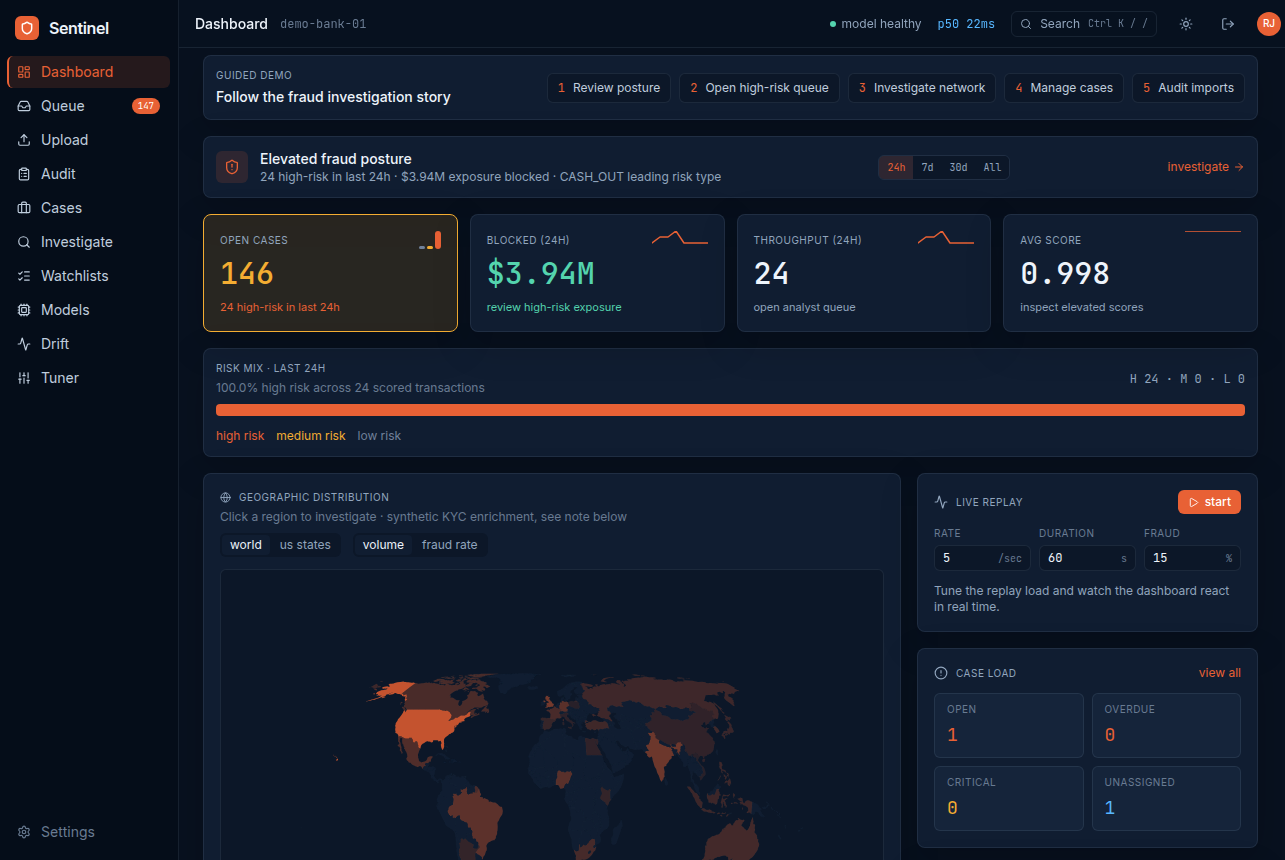
Task: Start guided step 5 Audit imports
Action: (x=1188, y=88)
